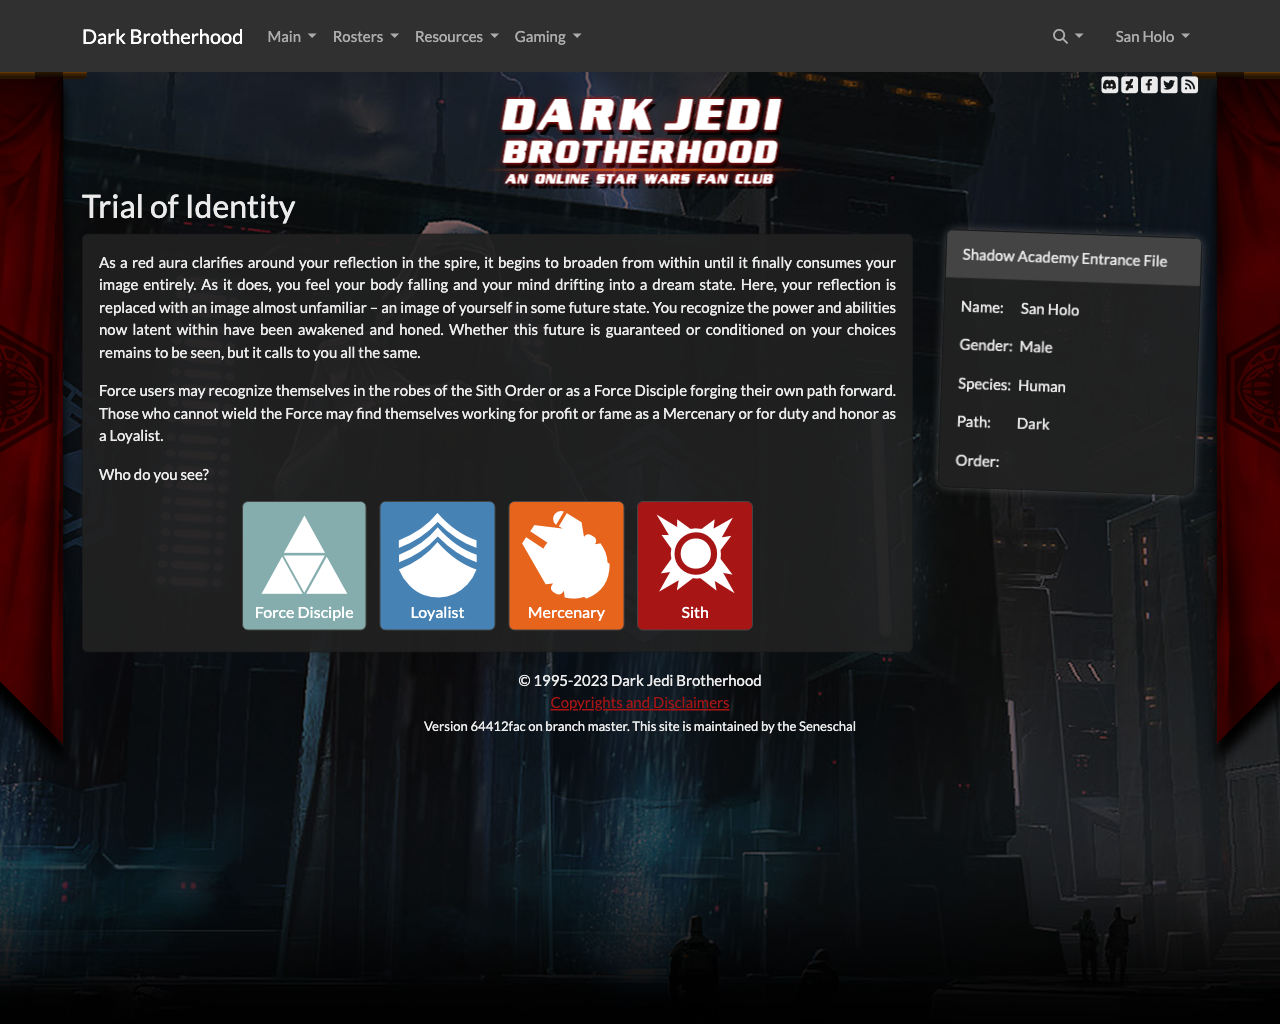1280x1024 pixels.
Task: Open the Facebook social icon
Action: click(1149, 85)
